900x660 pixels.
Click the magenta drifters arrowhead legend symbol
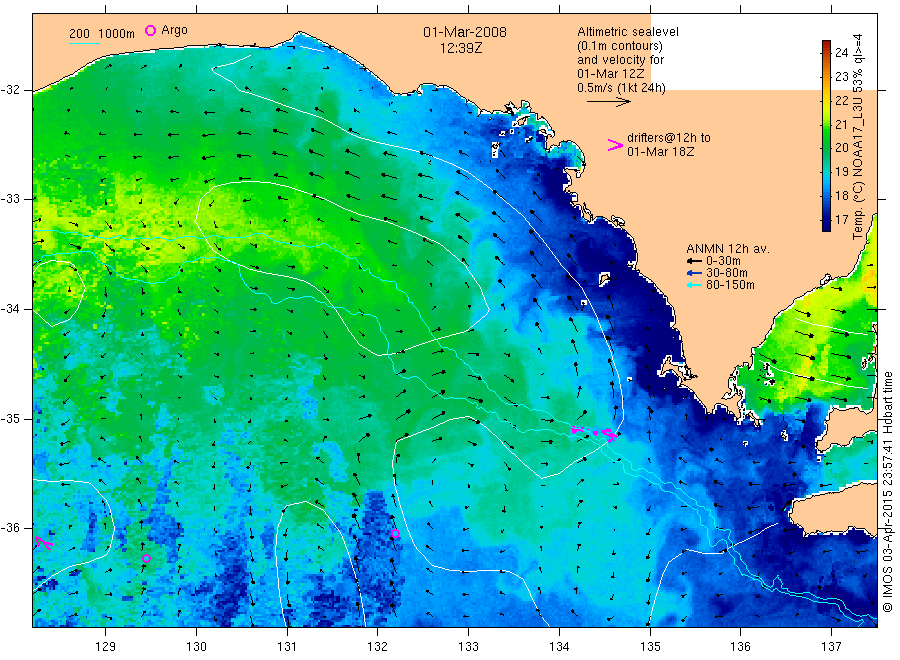click(x=615, y=145)
